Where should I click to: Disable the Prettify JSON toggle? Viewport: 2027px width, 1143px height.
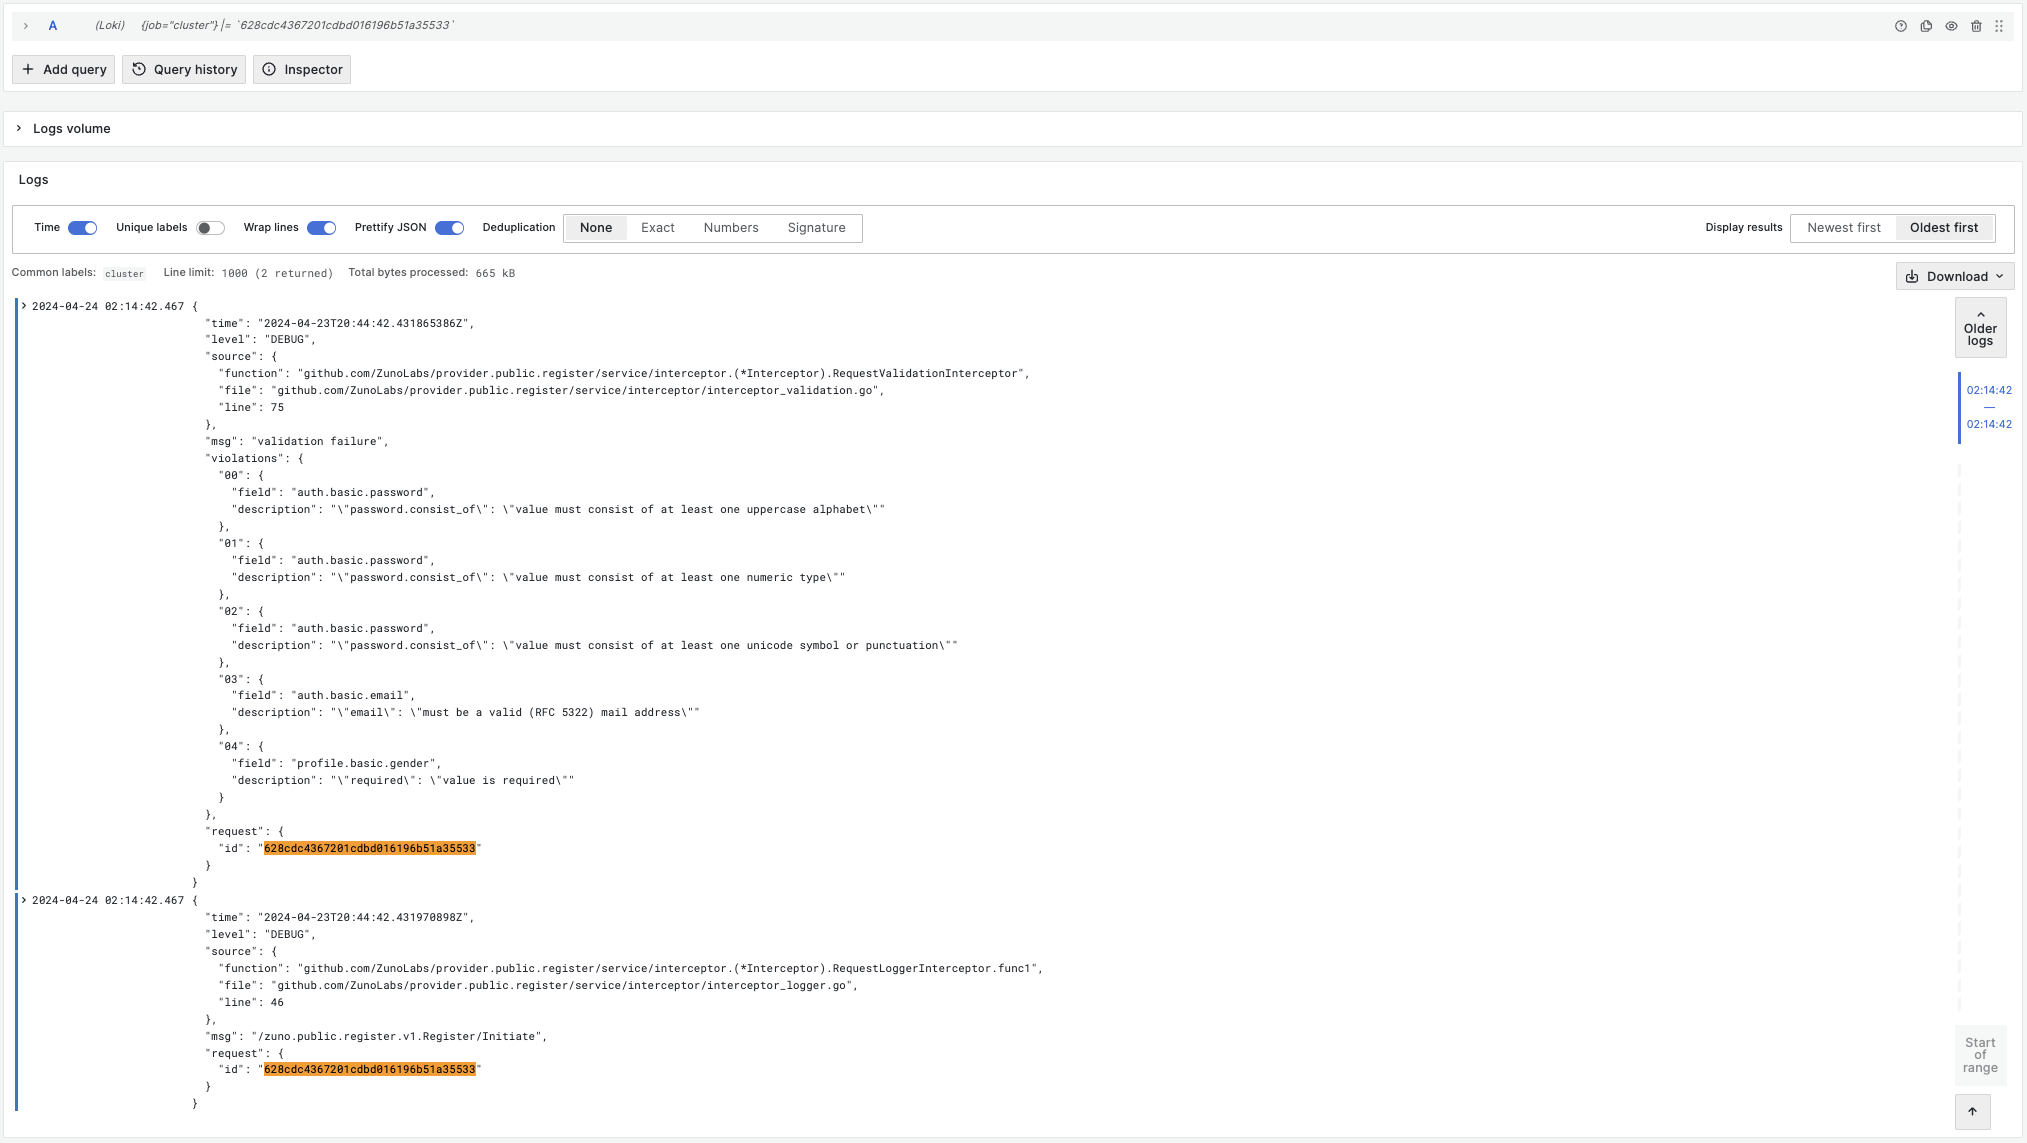click(x=450, y=228)
